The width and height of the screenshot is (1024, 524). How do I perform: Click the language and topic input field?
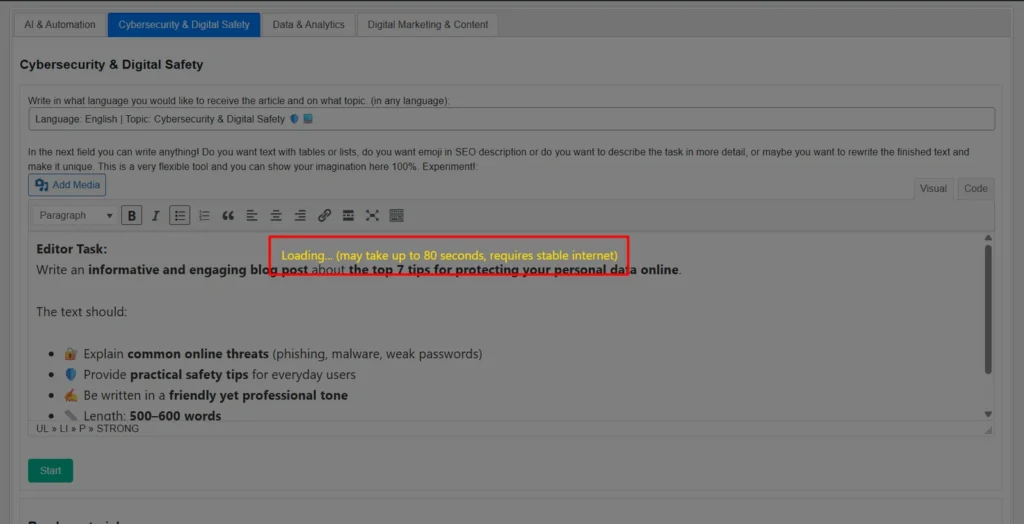pos(511,119)
